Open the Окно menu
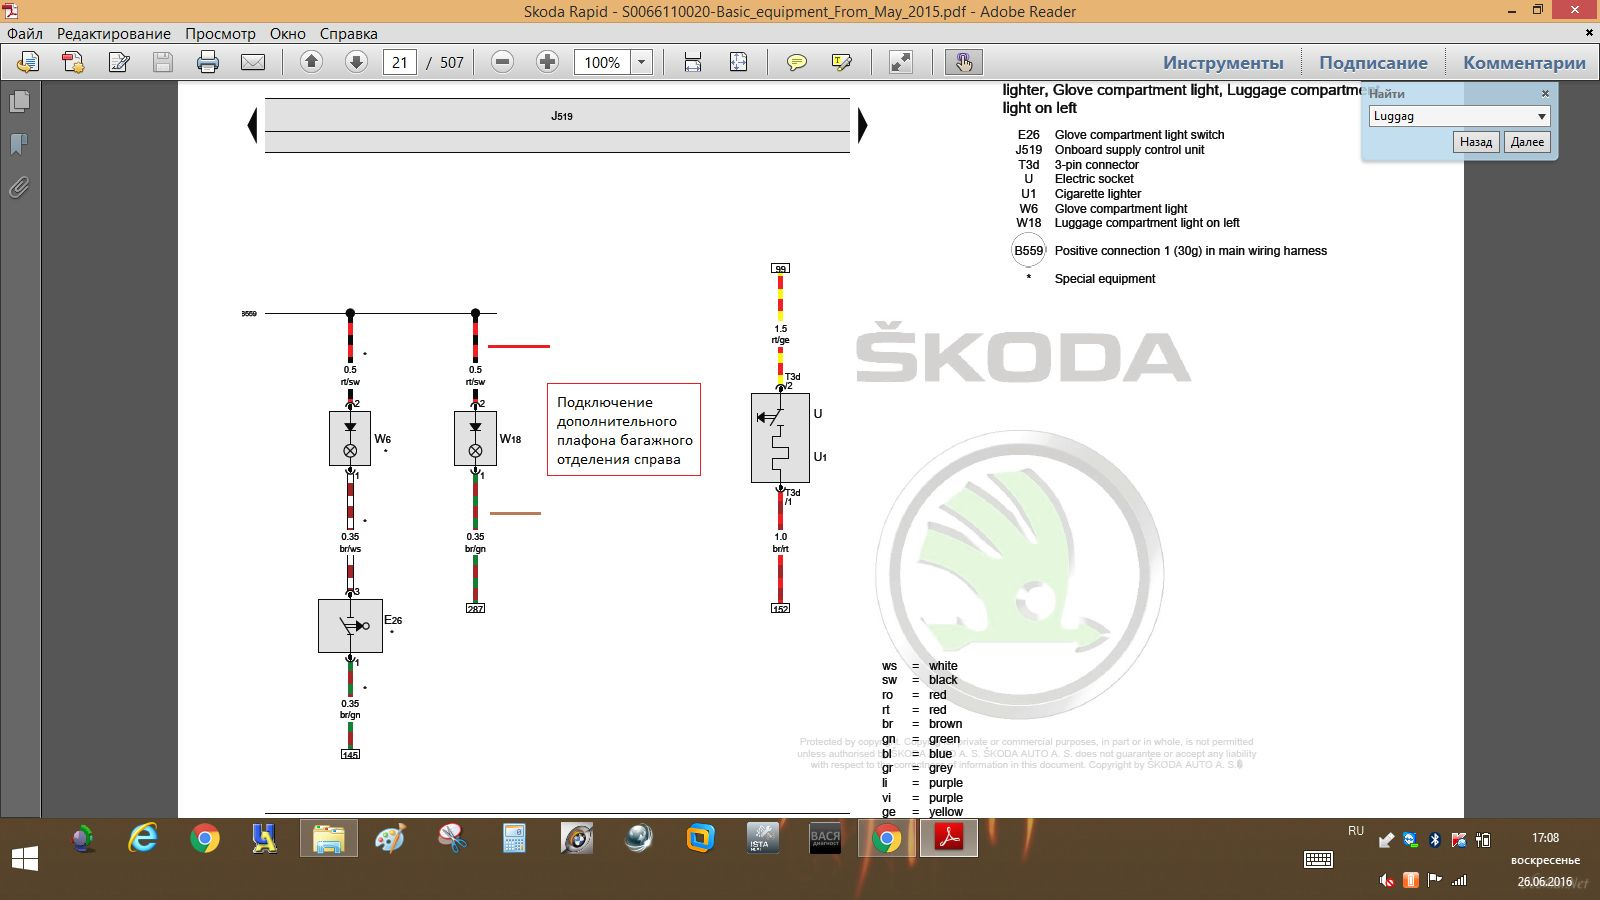Image resolution: width=1600 pixels, height=900 pixels. [x=288, y=33]
